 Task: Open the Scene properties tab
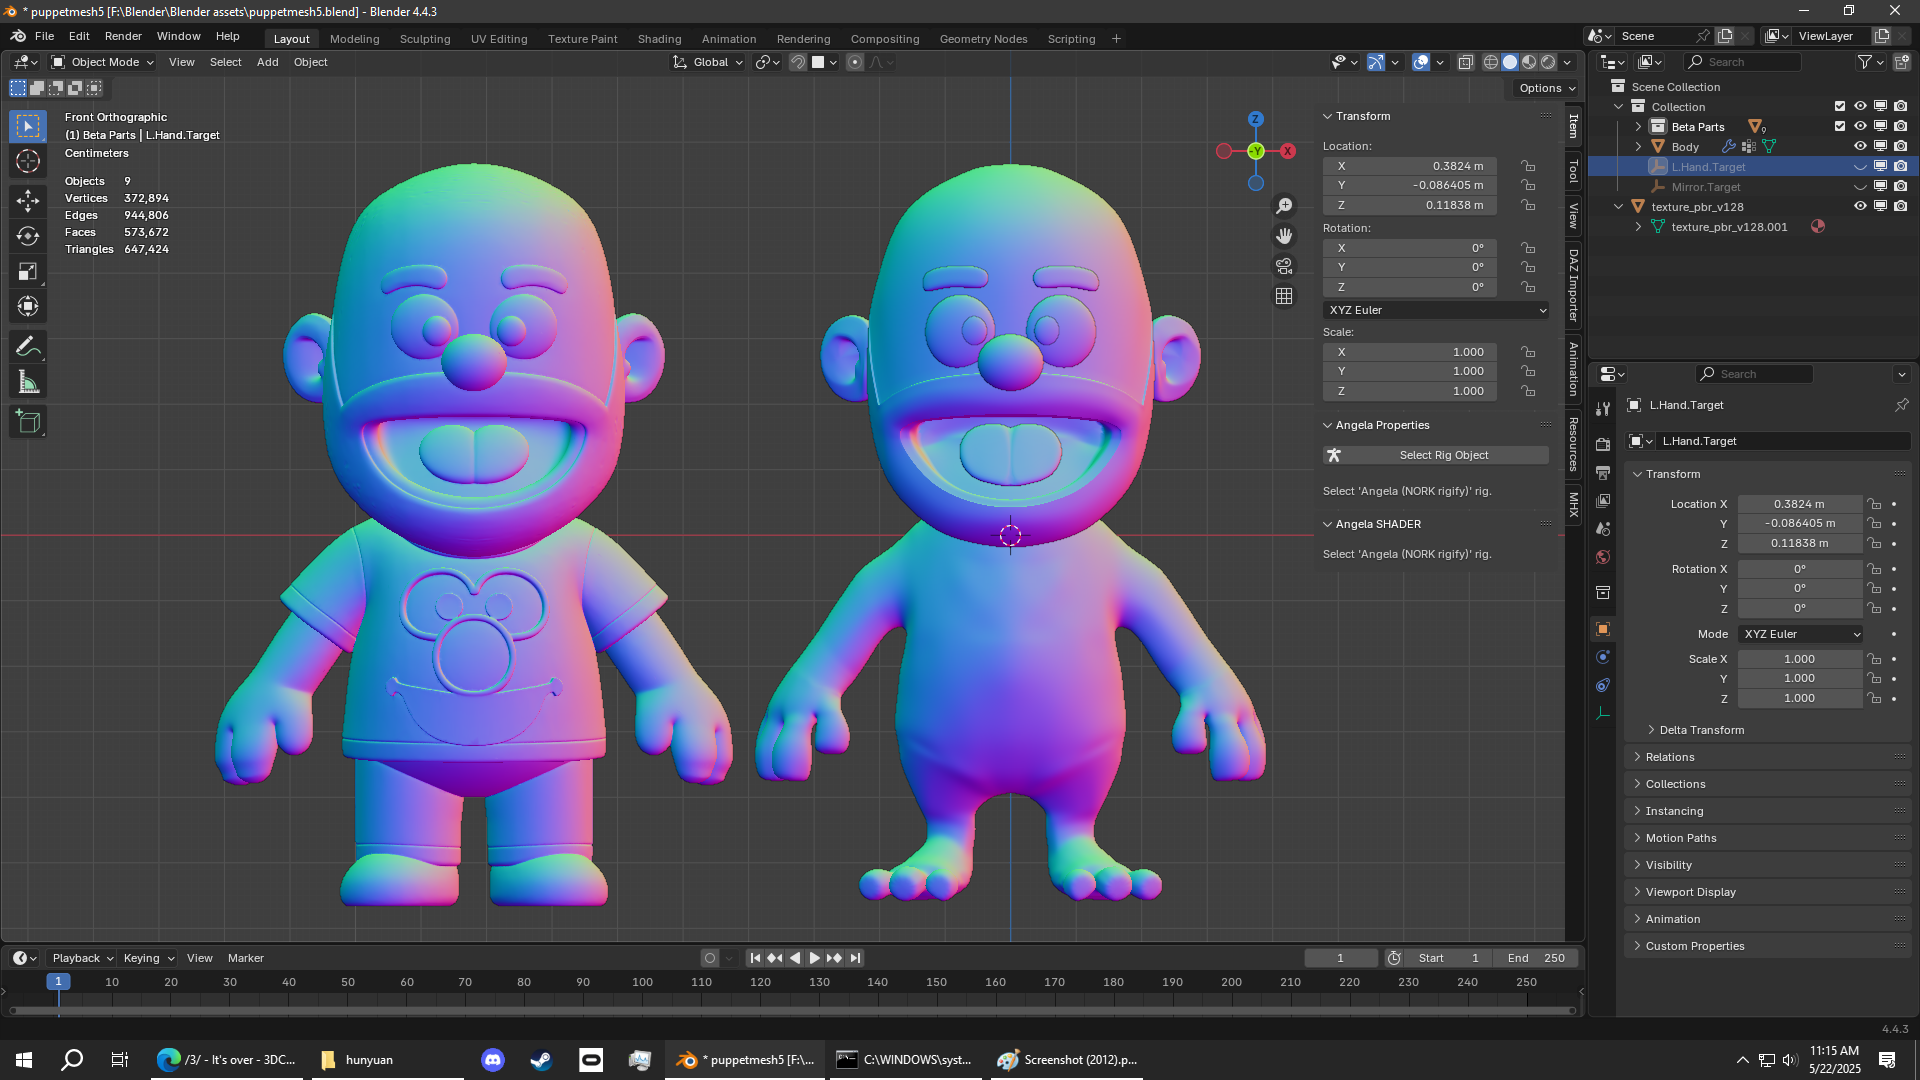point(1603,528)
